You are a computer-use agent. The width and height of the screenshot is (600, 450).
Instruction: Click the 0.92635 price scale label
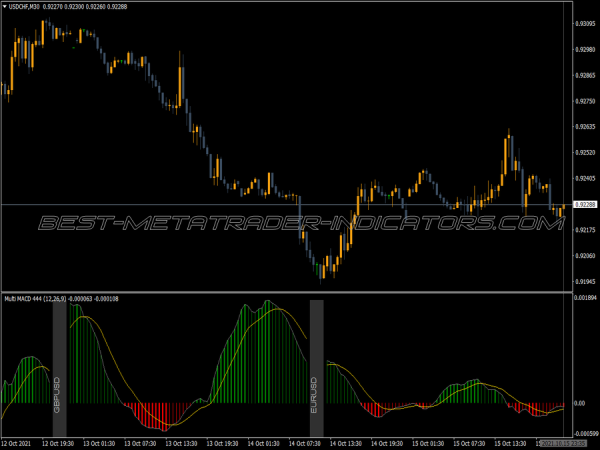click(585, 127)
